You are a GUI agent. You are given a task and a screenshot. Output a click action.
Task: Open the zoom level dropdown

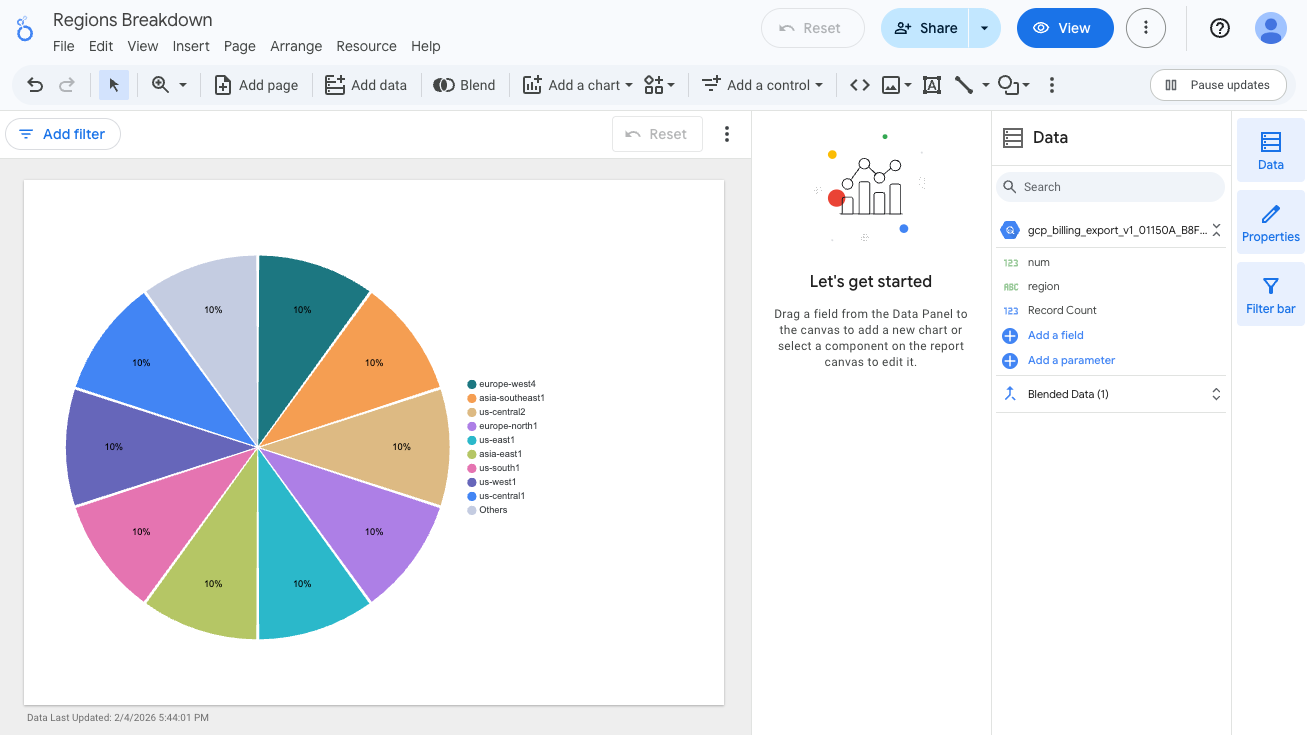182,85
